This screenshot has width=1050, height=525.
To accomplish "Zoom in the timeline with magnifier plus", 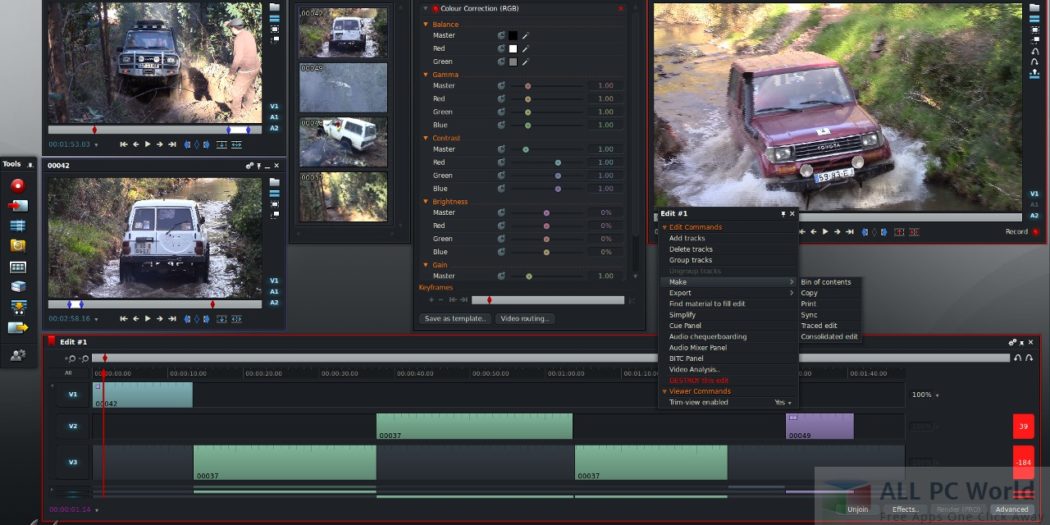I will pyautogui.click(x=71, y=359).
